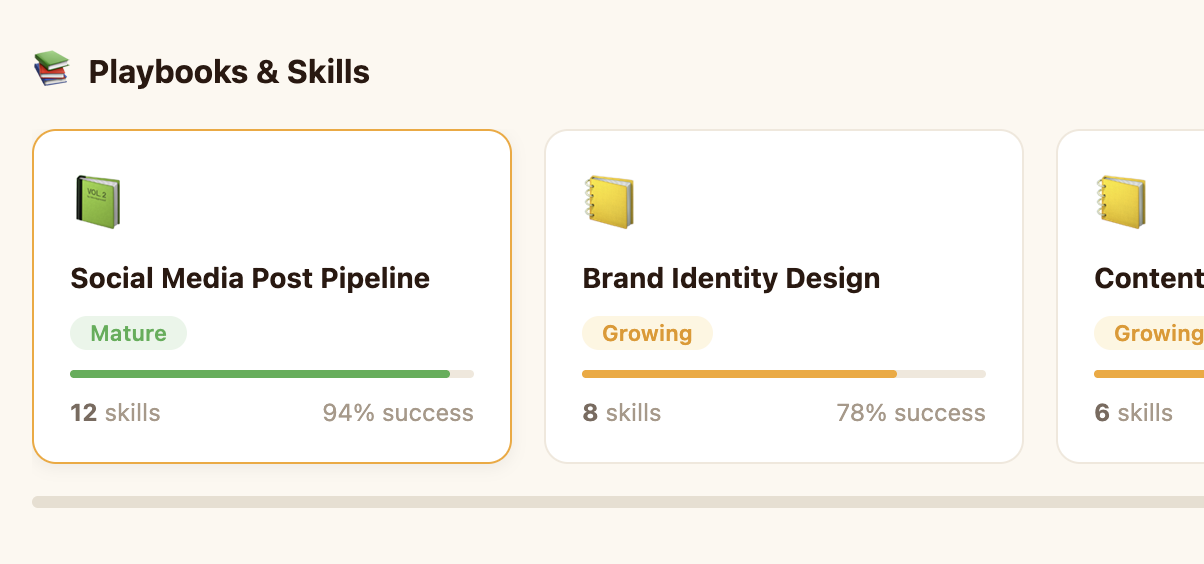1204x564 pixels.
Task: Click the Playbooks & Skills section heading
Action: (229, 72)
